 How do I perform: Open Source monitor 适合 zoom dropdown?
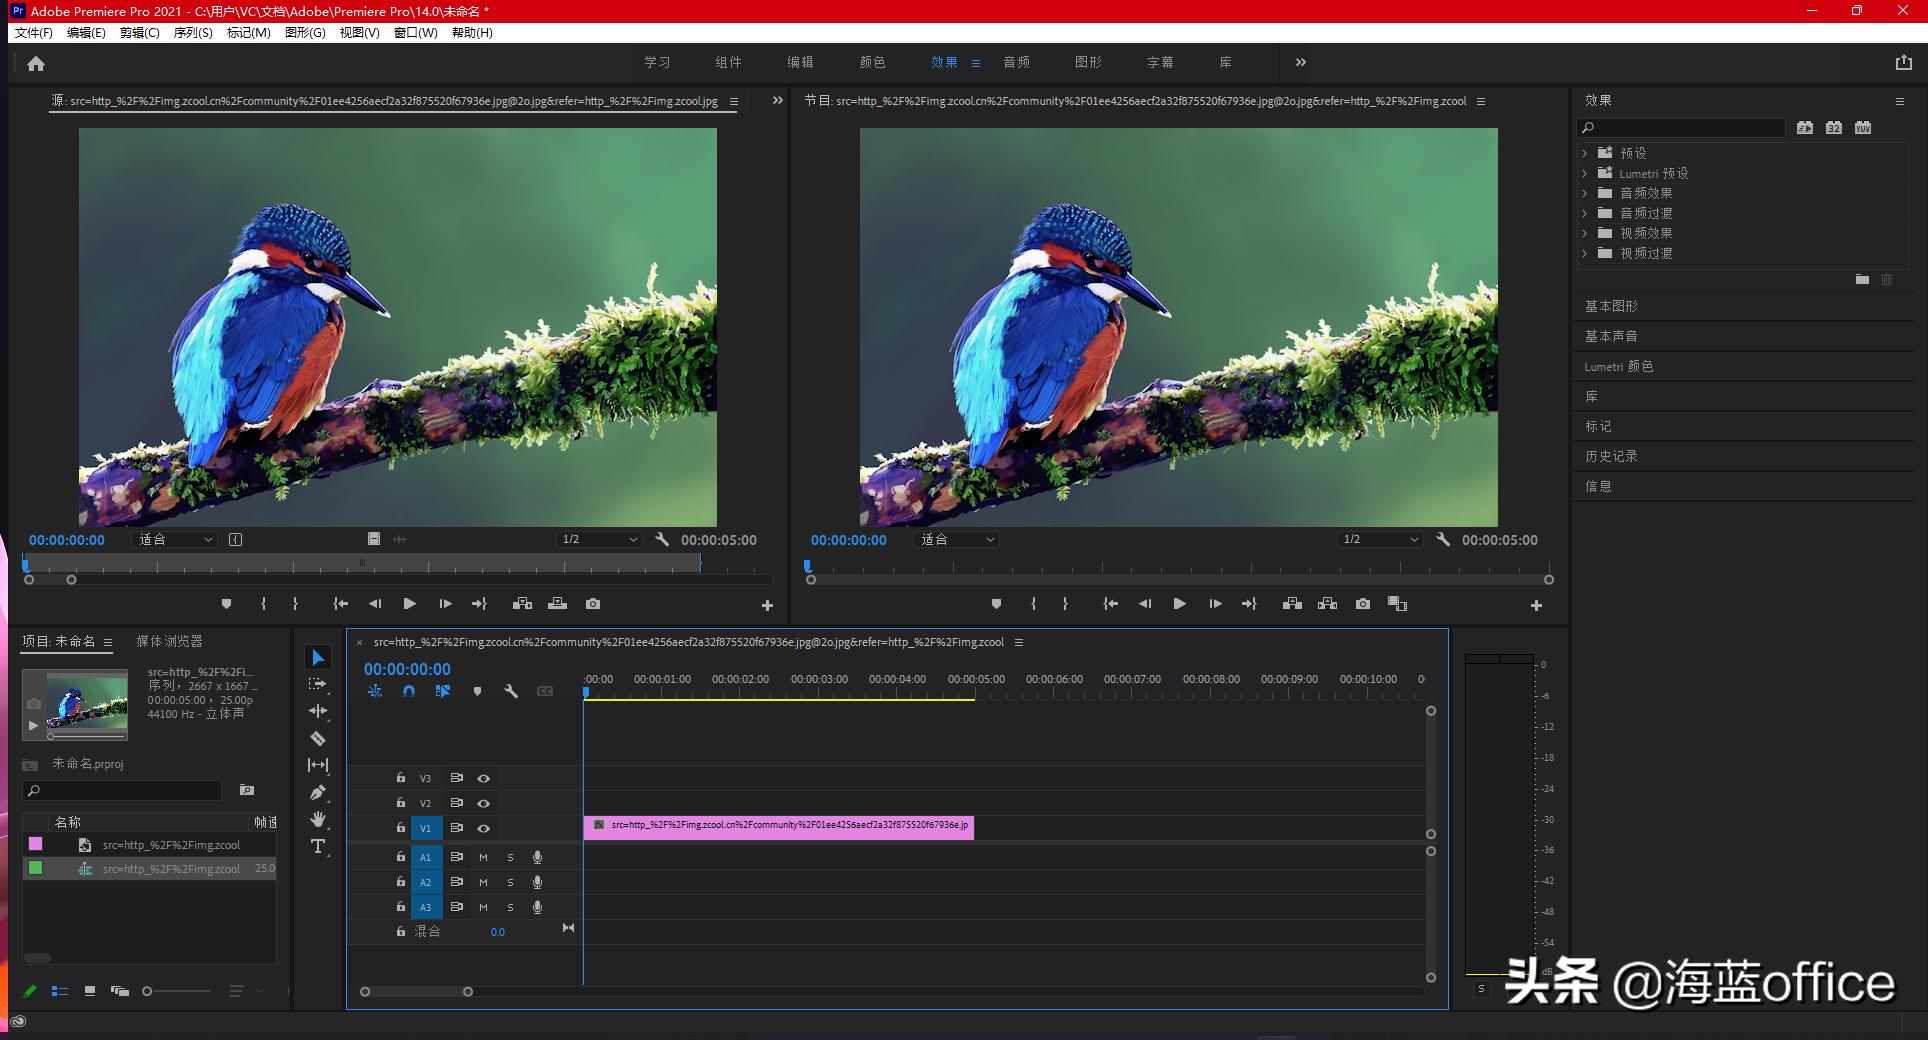(175, 540)
